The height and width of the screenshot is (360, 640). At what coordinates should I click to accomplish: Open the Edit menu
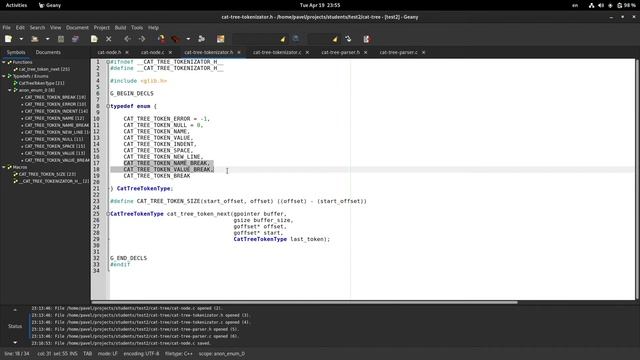(x=20, y=28)
